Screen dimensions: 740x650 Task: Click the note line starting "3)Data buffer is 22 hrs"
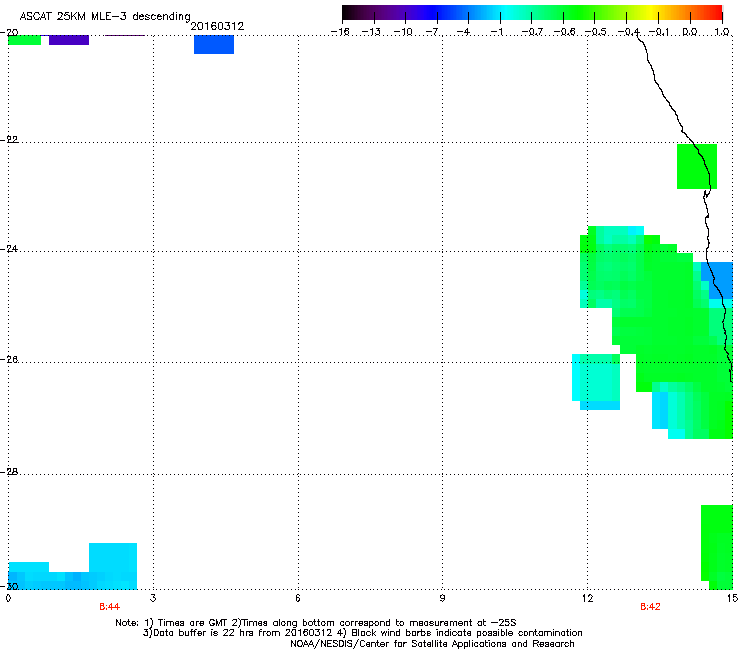pyautogui.click(x=362, y=633)
